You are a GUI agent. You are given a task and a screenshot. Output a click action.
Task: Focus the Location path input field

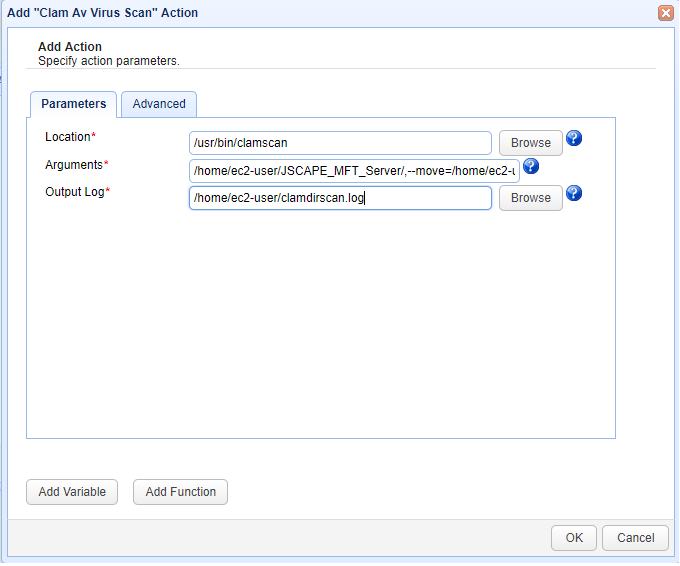(340, 143)
